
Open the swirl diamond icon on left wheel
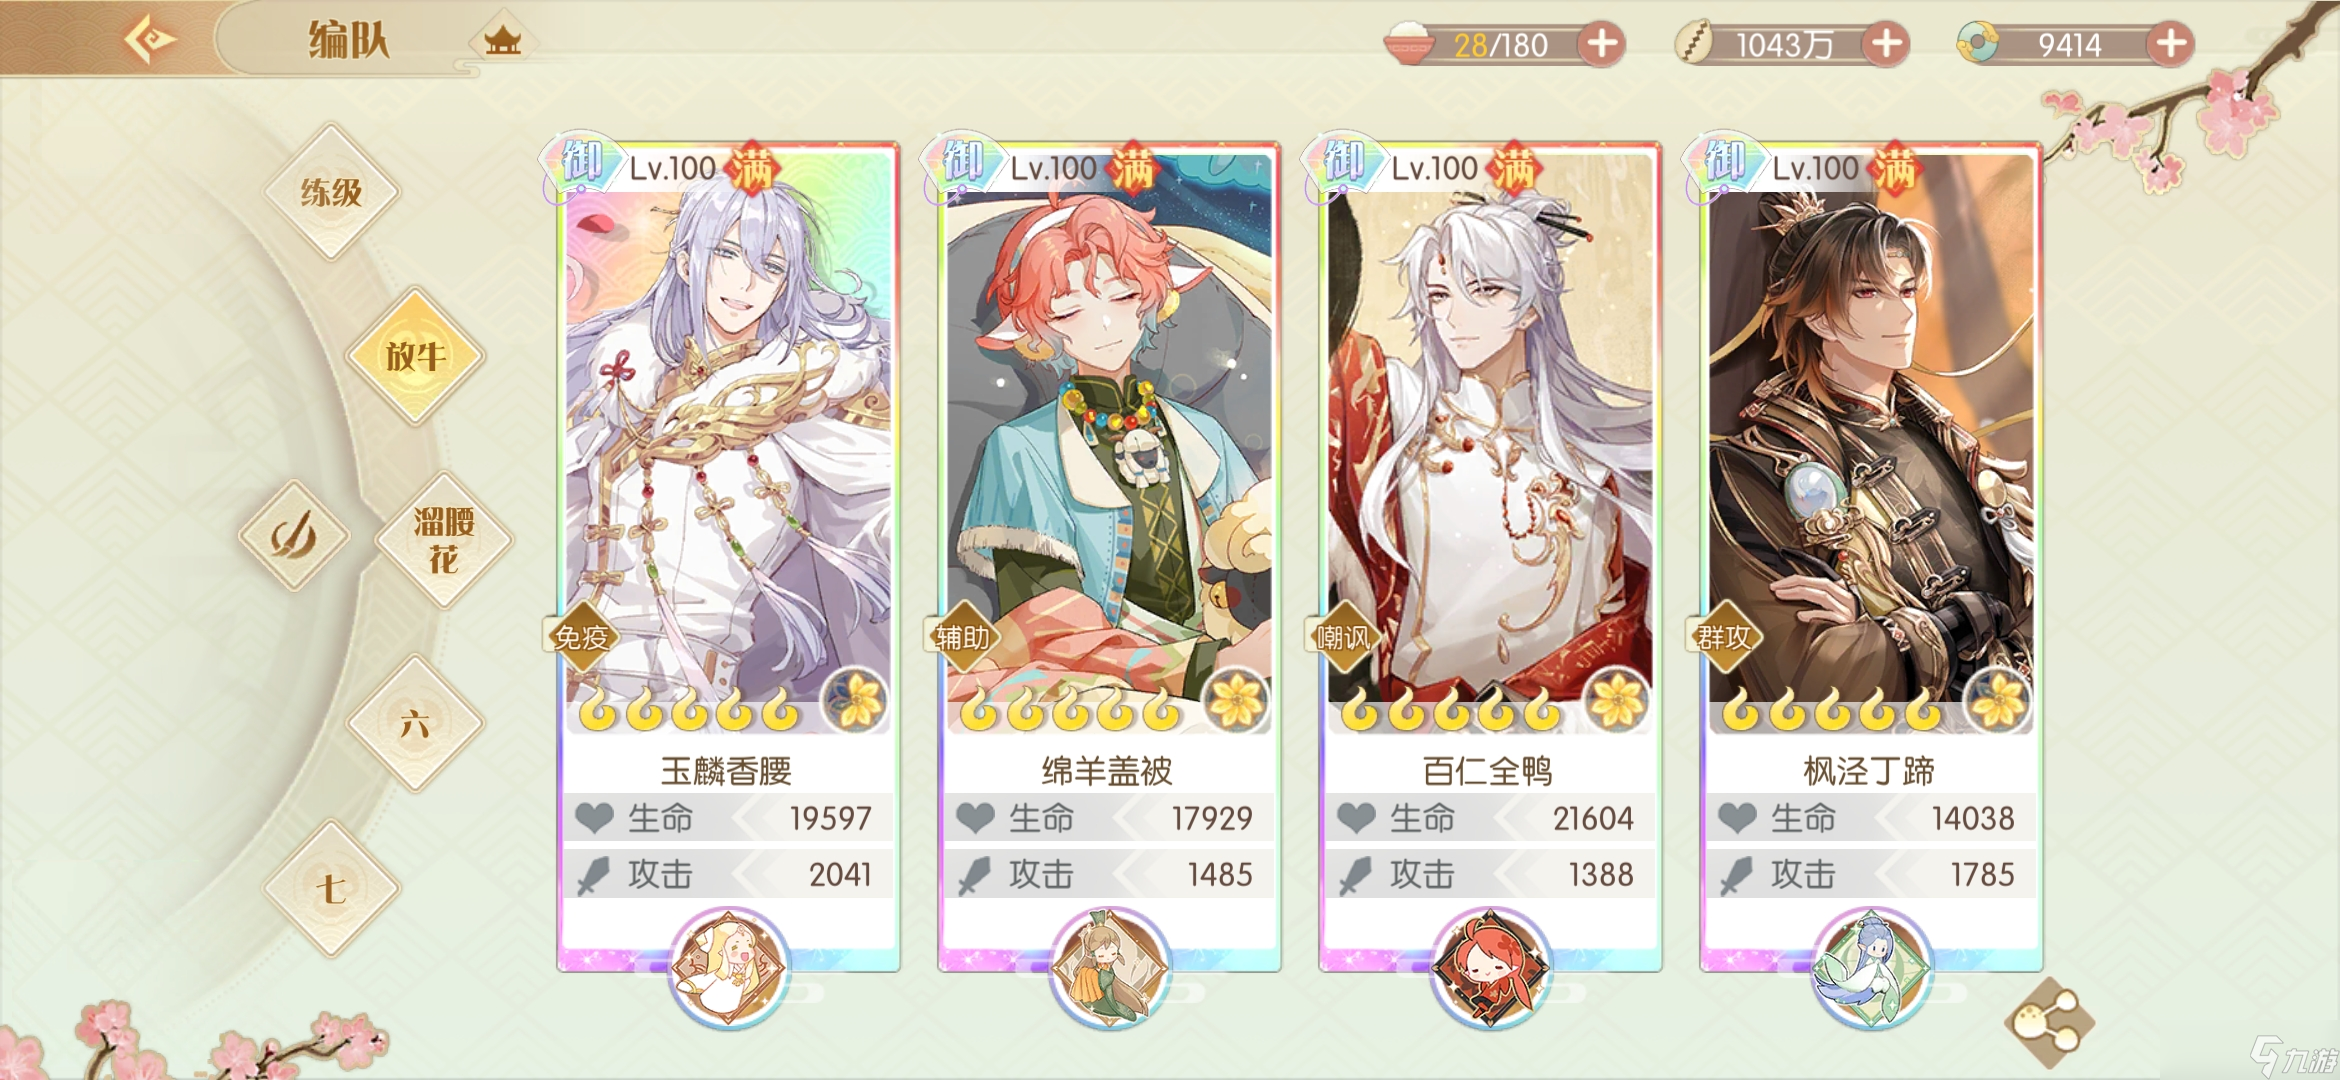point(294,536)
